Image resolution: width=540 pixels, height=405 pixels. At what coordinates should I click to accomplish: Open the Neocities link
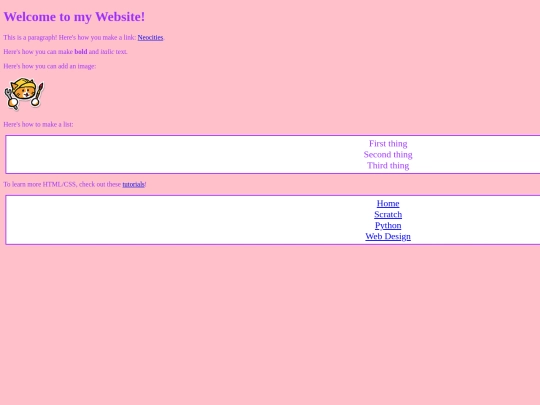[150, 38]
